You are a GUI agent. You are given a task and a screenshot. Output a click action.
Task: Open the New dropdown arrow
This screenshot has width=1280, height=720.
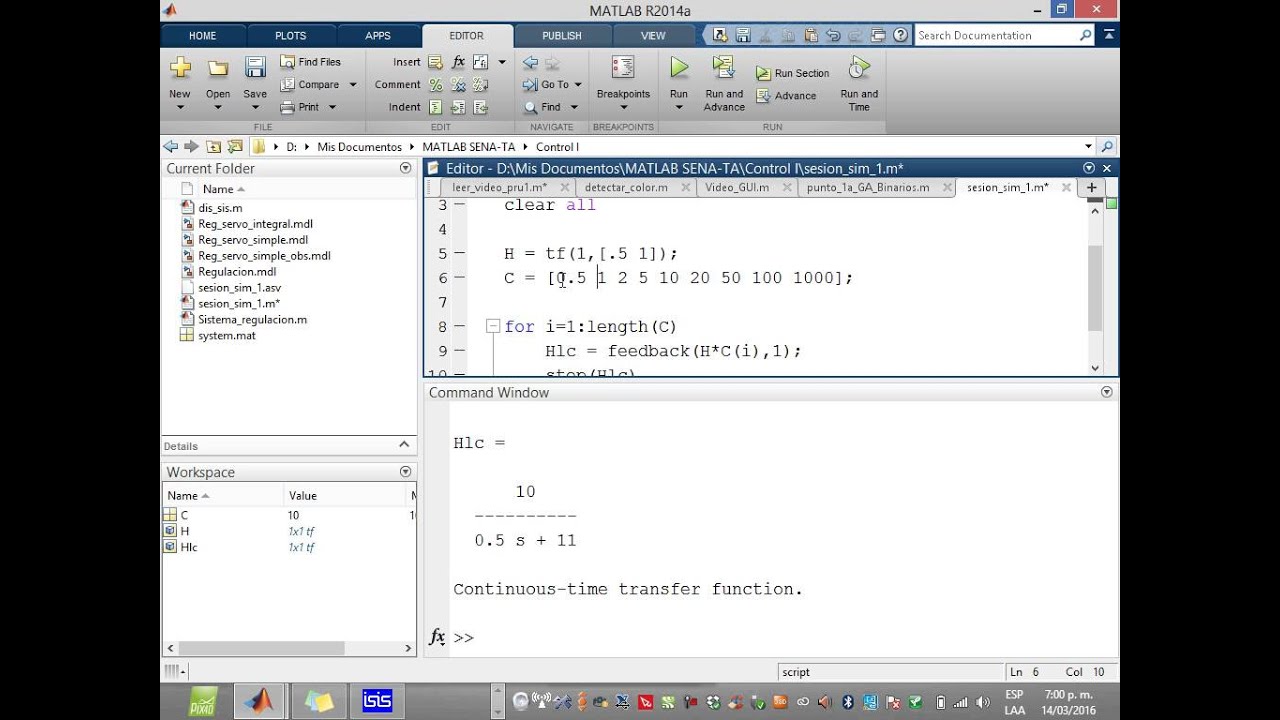pos(180,107)
